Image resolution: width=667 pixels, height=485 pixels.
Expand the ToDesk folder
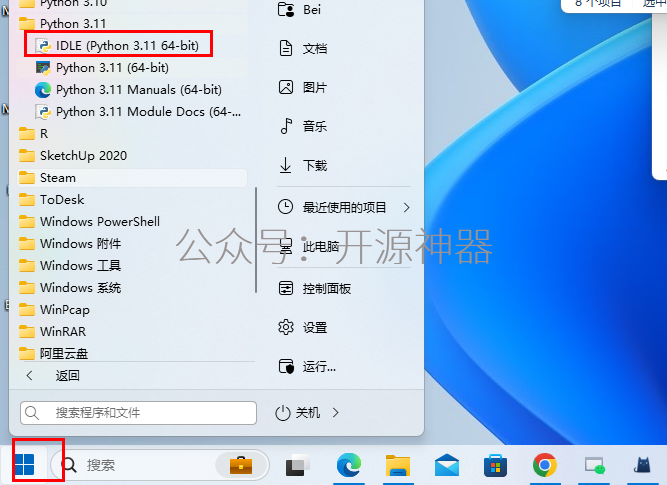[x=51, y=200]
